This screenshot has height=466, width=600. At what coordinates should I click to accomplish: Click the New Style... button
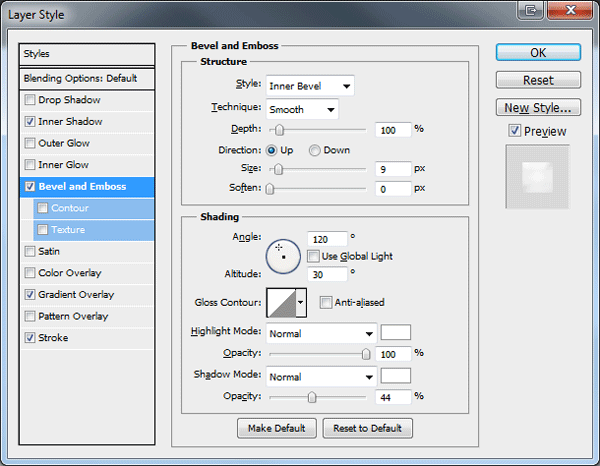[538, 108]
